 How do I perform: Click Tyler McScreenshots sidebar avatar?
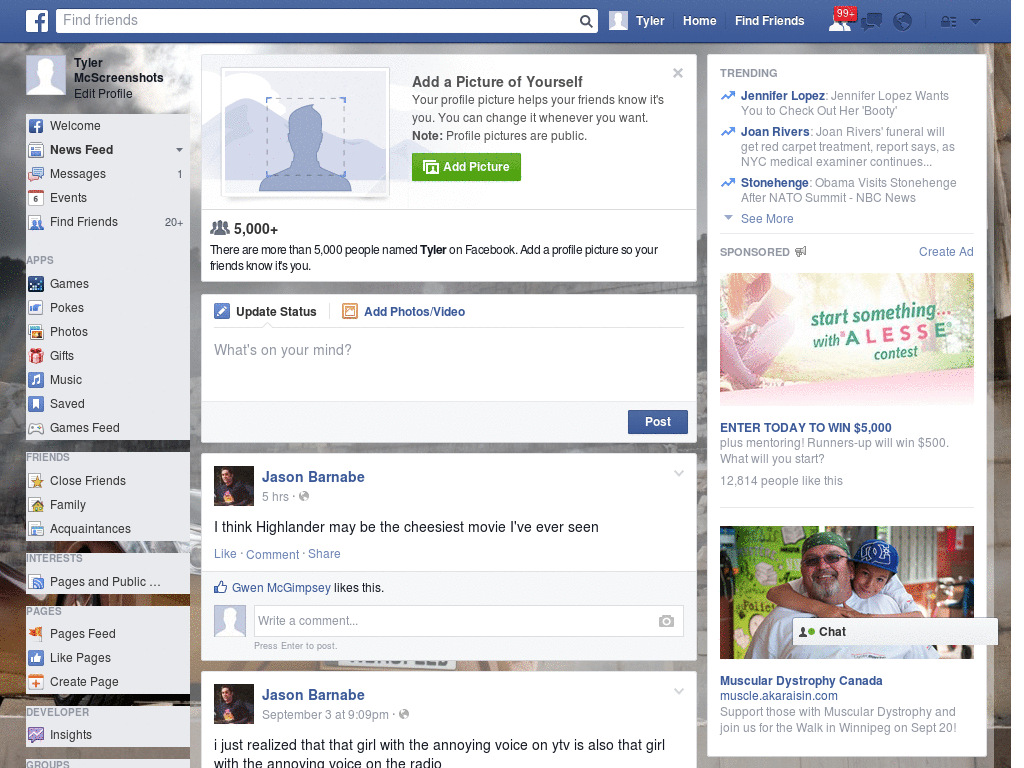pos(46,76)
